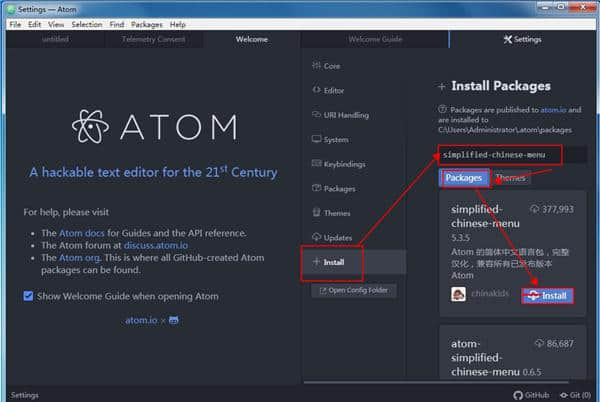Image resolution: width=600 pixels, height=402 pixels.
Task: Install the simplified-chinese-menu package
Action: [546, 296]
